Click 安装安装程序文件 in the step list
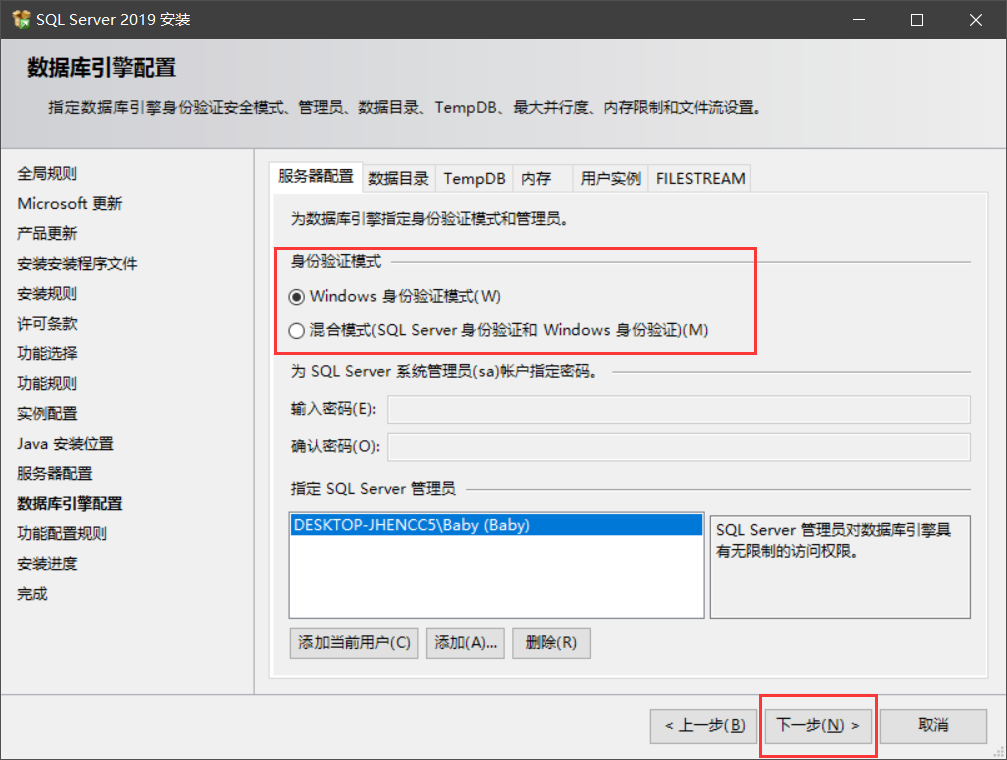The image size is (1007, 760). [77, 264]
